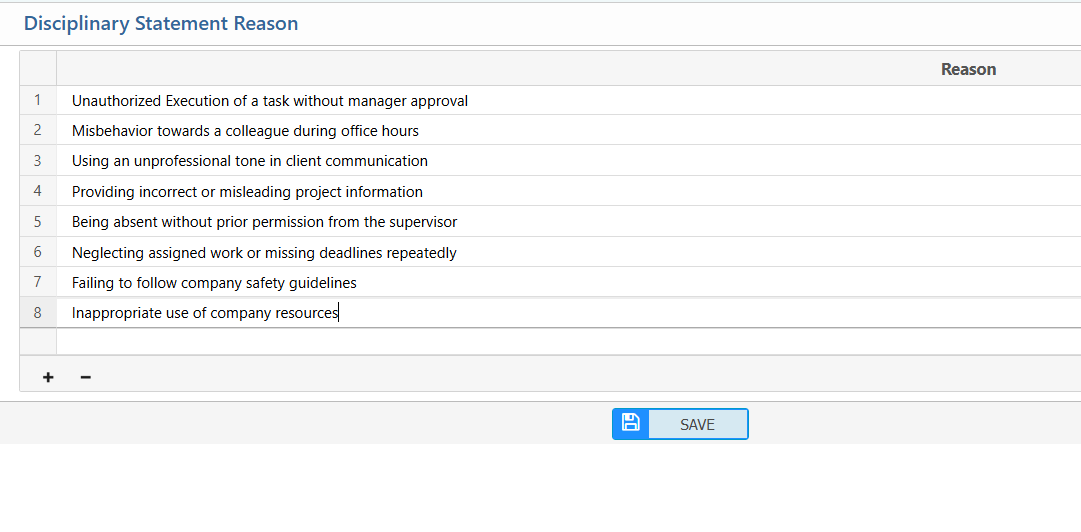Screen dimensions: 1081x532
Task: Click the minus icon to remove row
Action: pos(85,377)
